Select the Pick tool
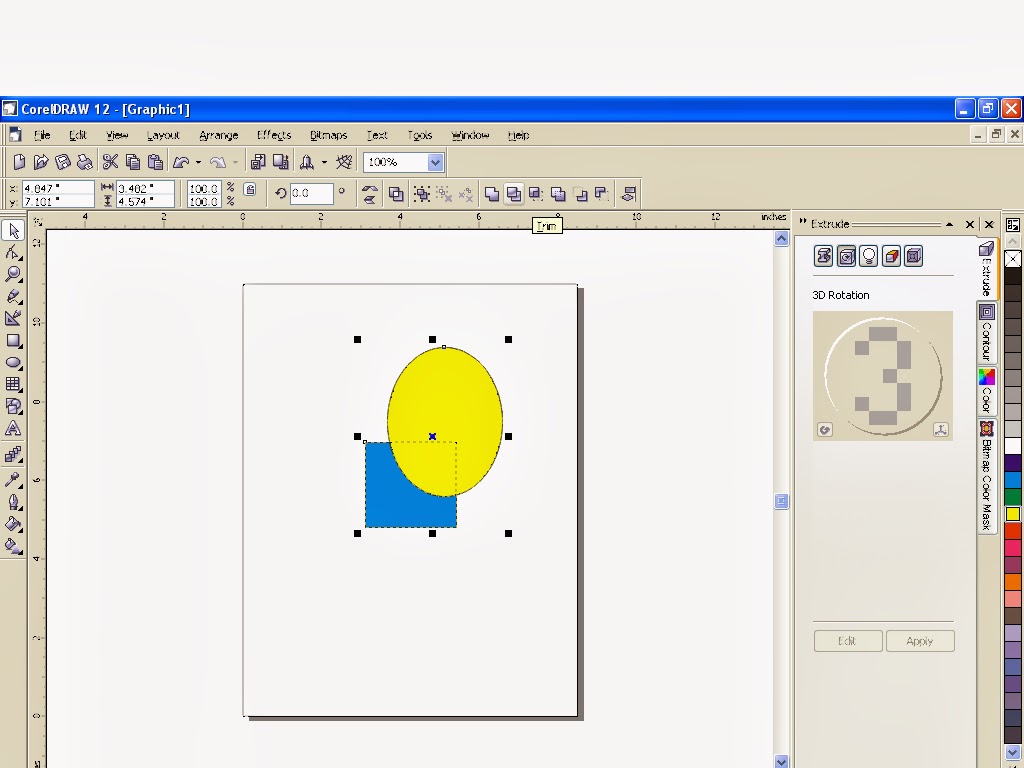1024x768 pixels. point(14,231)
